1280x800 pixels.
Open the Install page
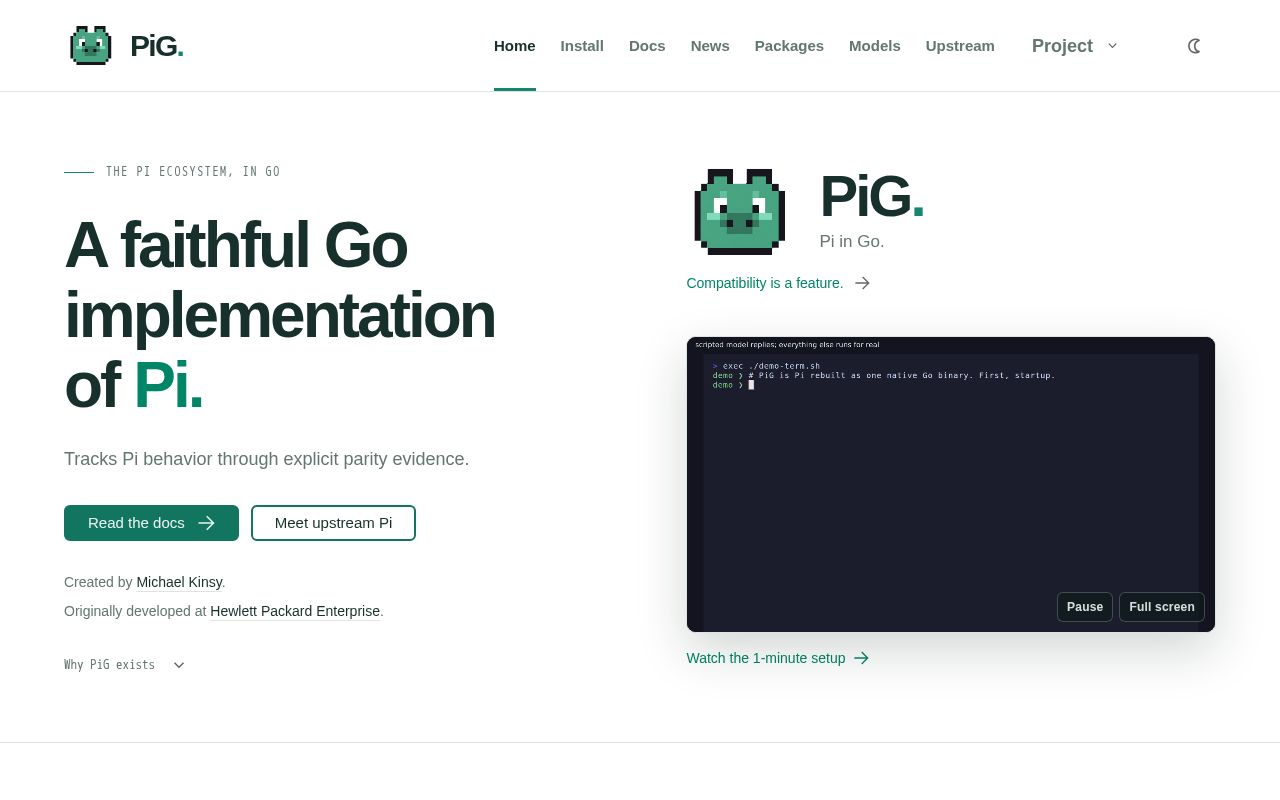pos(582,46)
